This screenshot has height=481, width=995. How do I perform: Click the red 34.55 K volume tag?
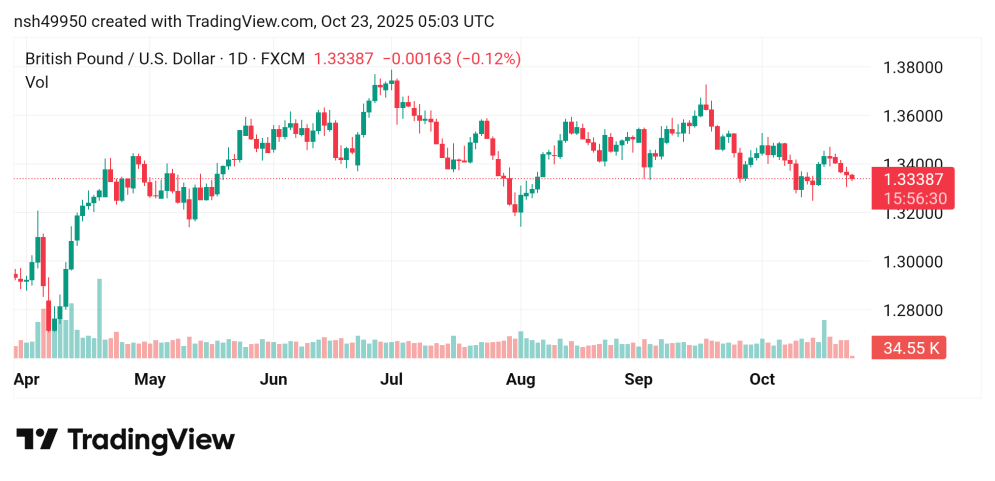(x=909, y=348)
